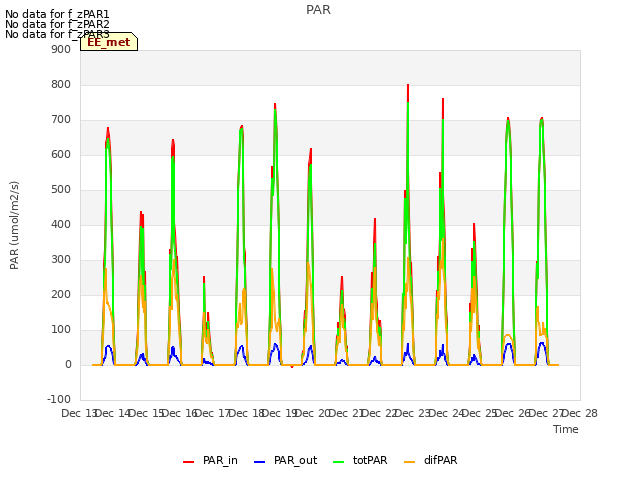Click the 100 y-axis tick label

click(61, 329)
